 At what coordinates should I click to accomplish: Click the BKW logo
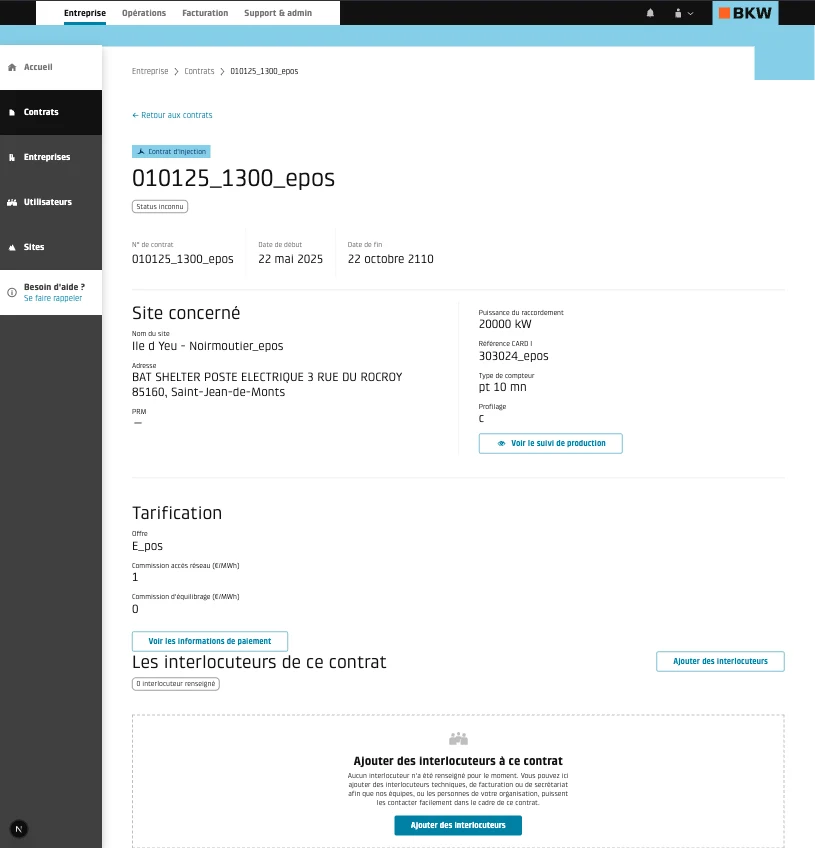[745, 13]
